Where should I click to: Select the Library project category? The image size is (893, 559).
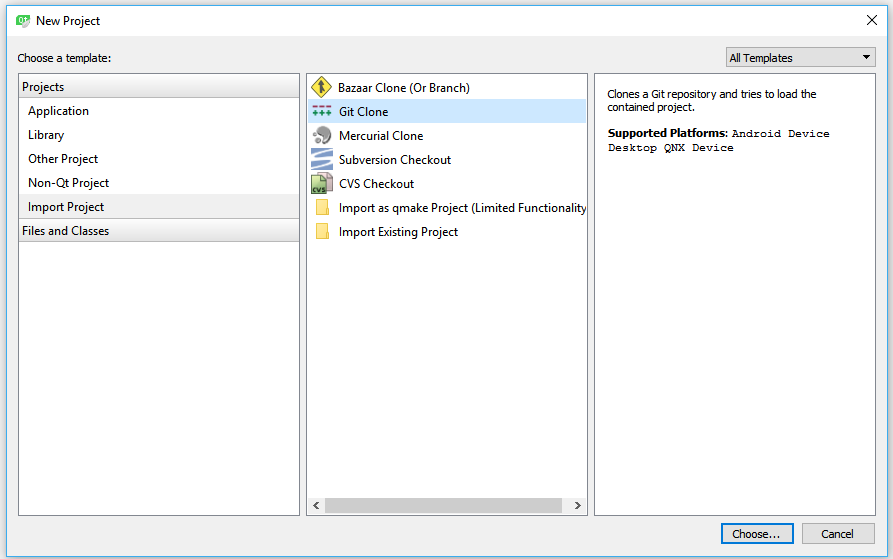[x=158, y=135]
